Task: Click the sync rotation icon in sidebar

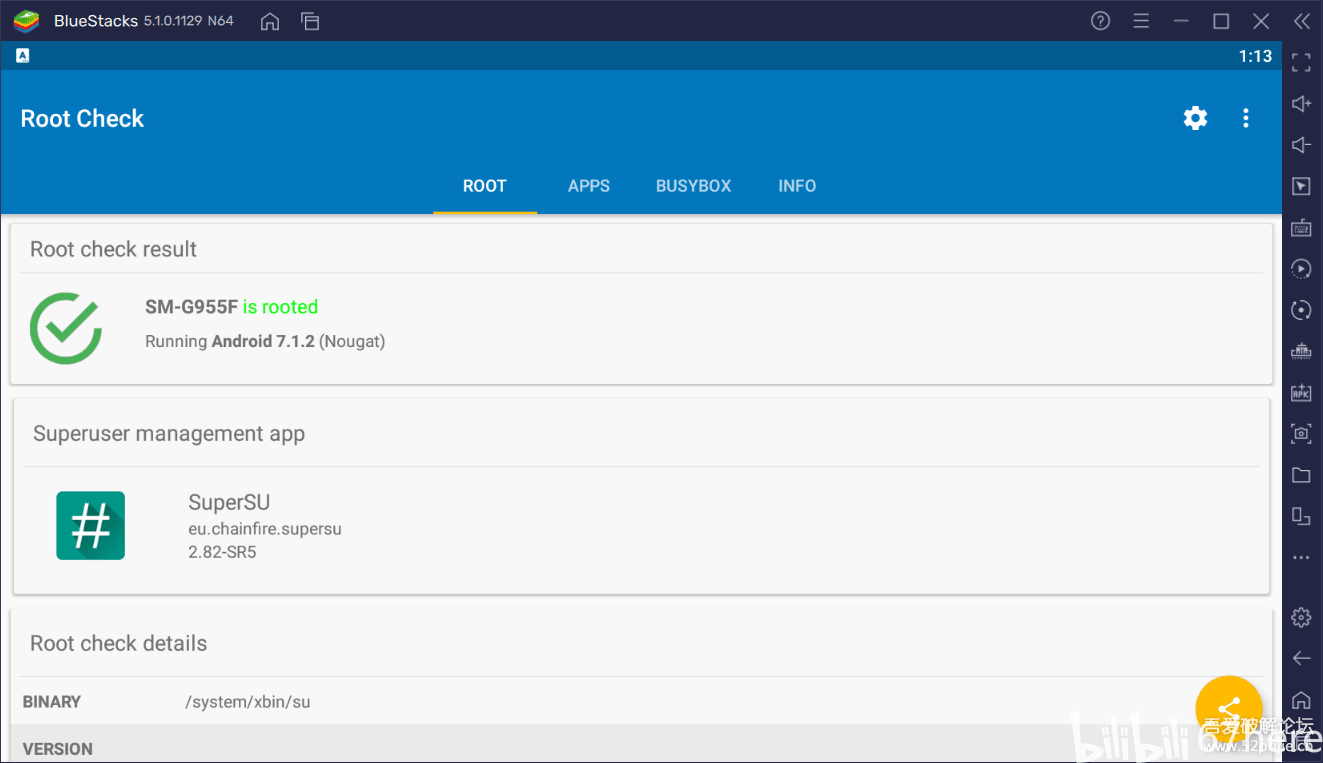Action: 1301,310
